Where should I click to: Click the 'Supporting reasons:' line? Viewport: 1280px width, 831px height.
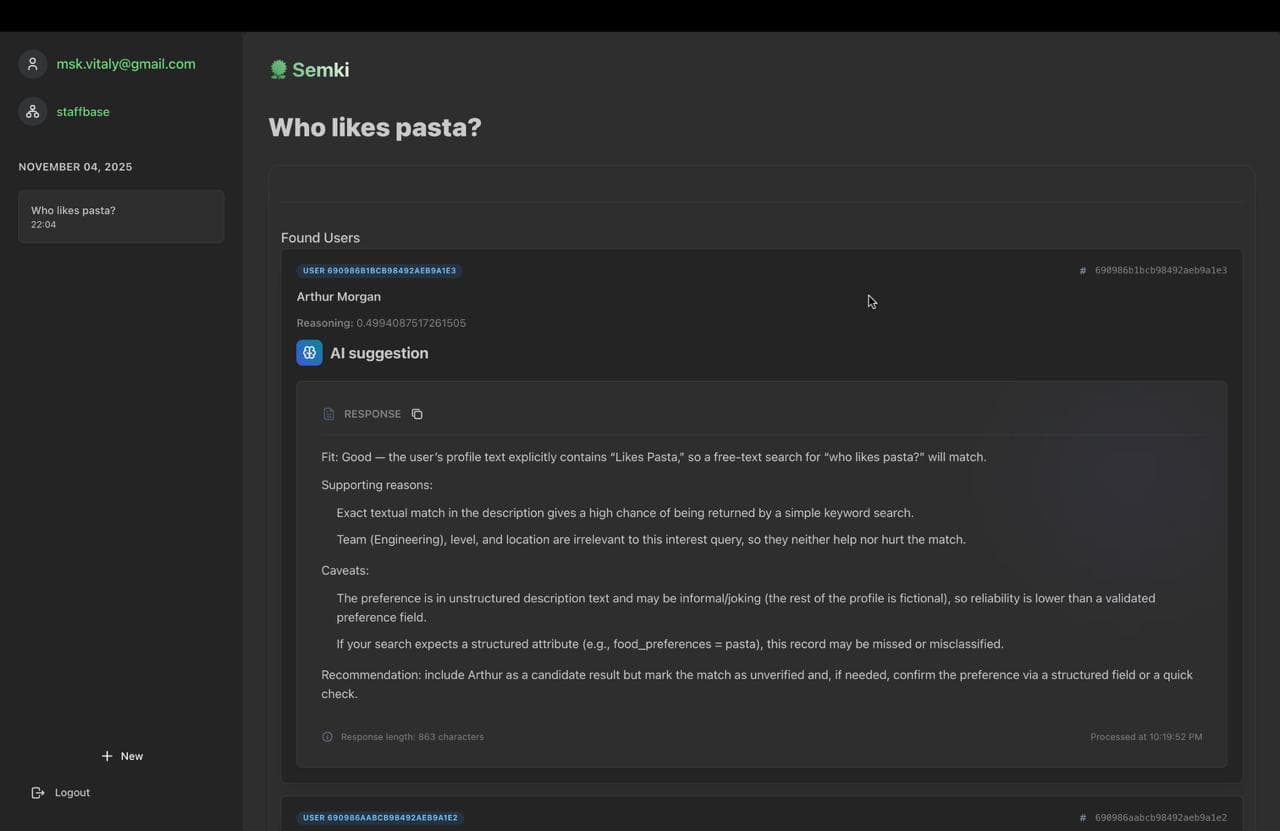[377, 485]
